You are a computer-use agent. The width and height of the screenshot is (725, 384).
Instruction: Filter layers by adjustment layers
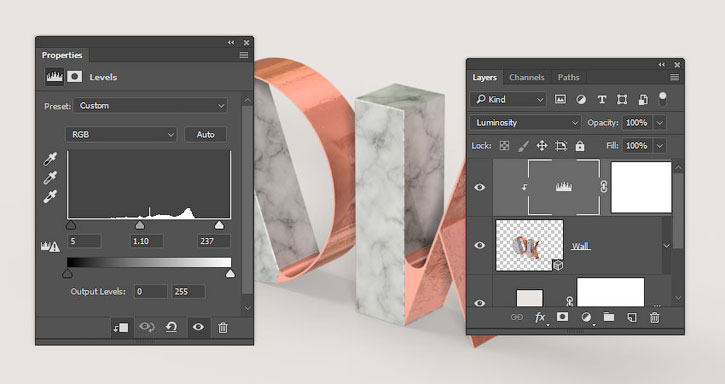point(581,99)
